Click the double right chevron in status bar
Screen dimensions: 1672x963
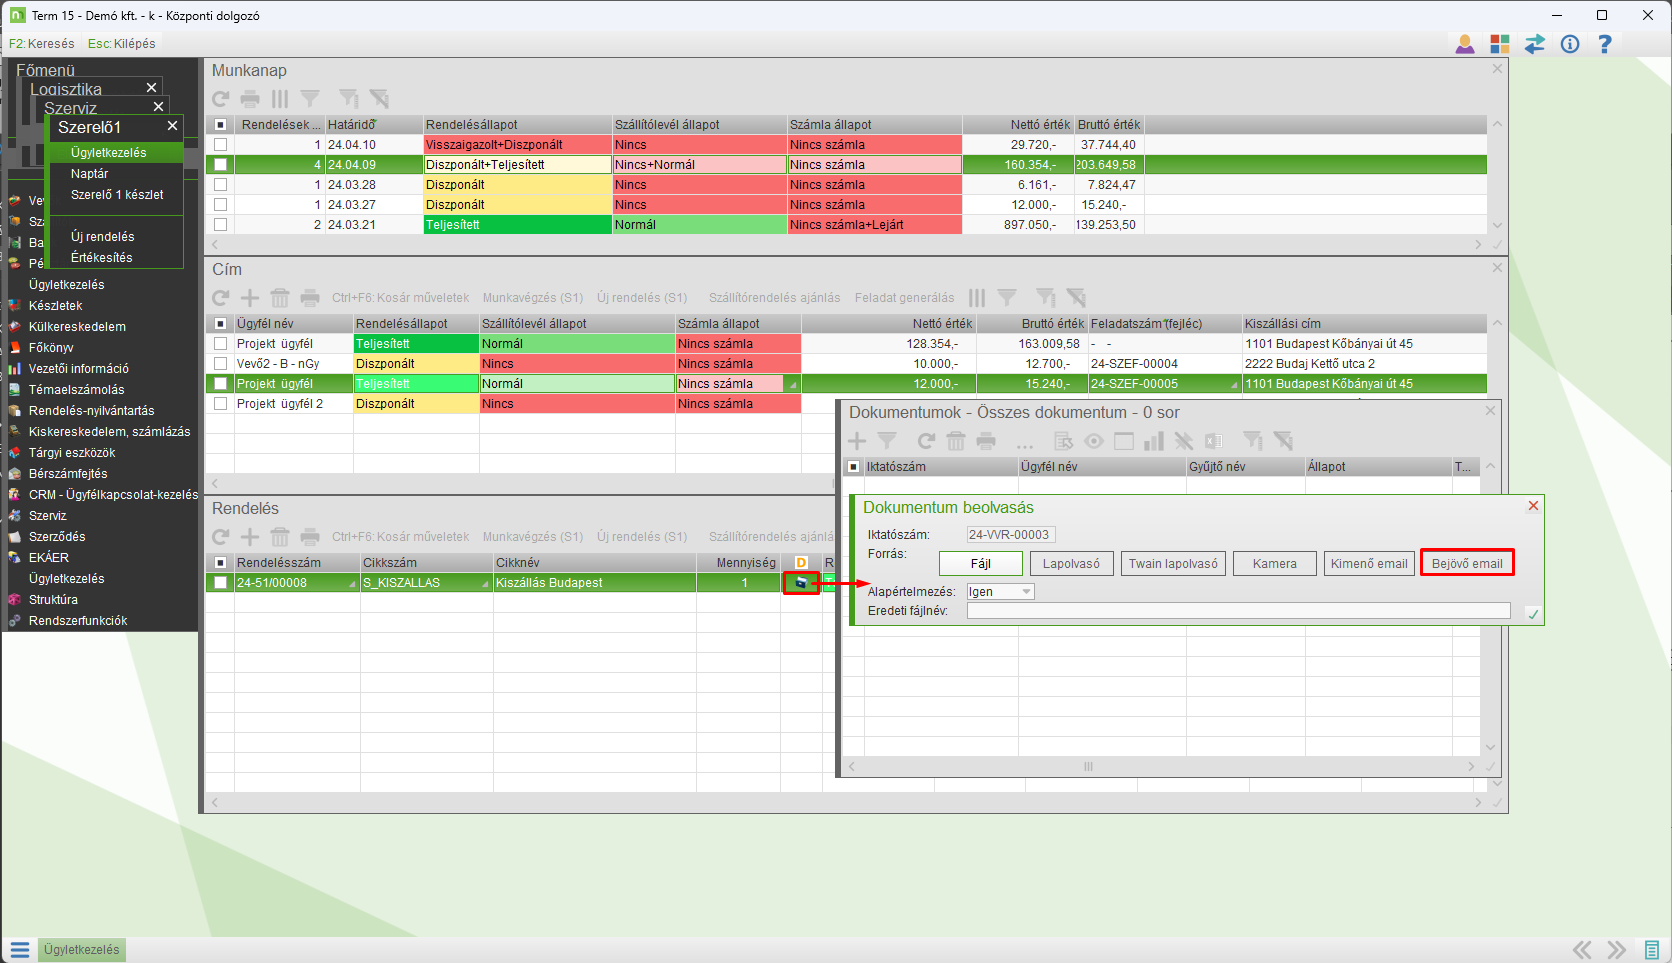pos(1616,950)
